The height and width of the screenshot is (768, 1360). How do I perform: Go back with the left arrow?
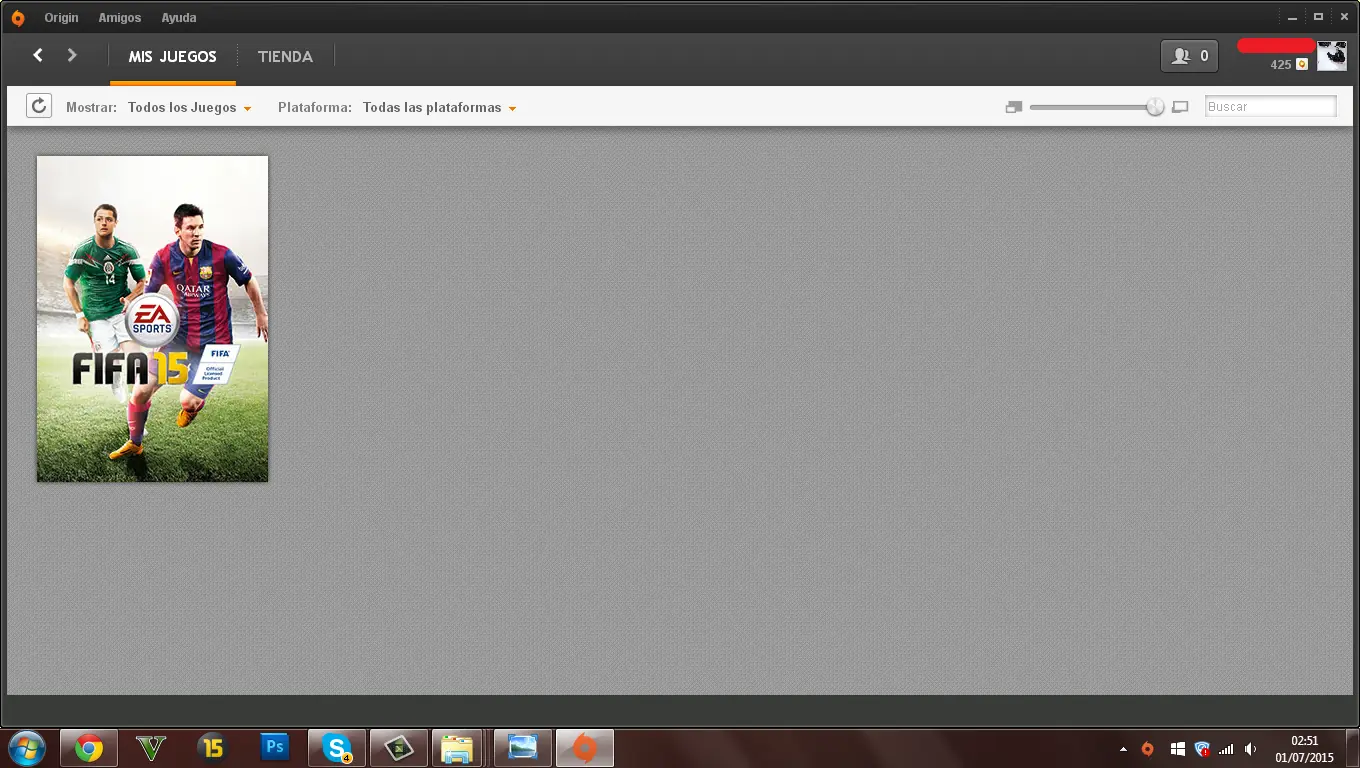coord(38,56)
